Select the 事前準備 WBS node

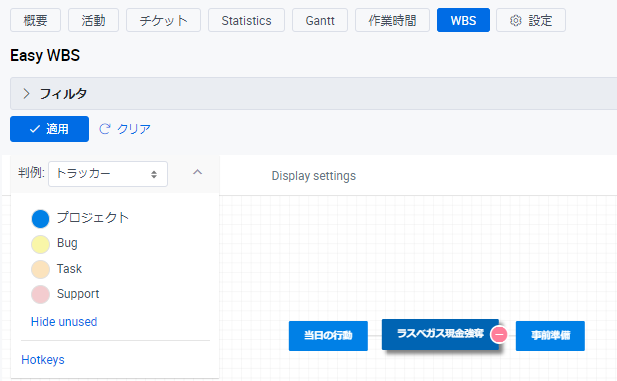(x=550, y=336)
